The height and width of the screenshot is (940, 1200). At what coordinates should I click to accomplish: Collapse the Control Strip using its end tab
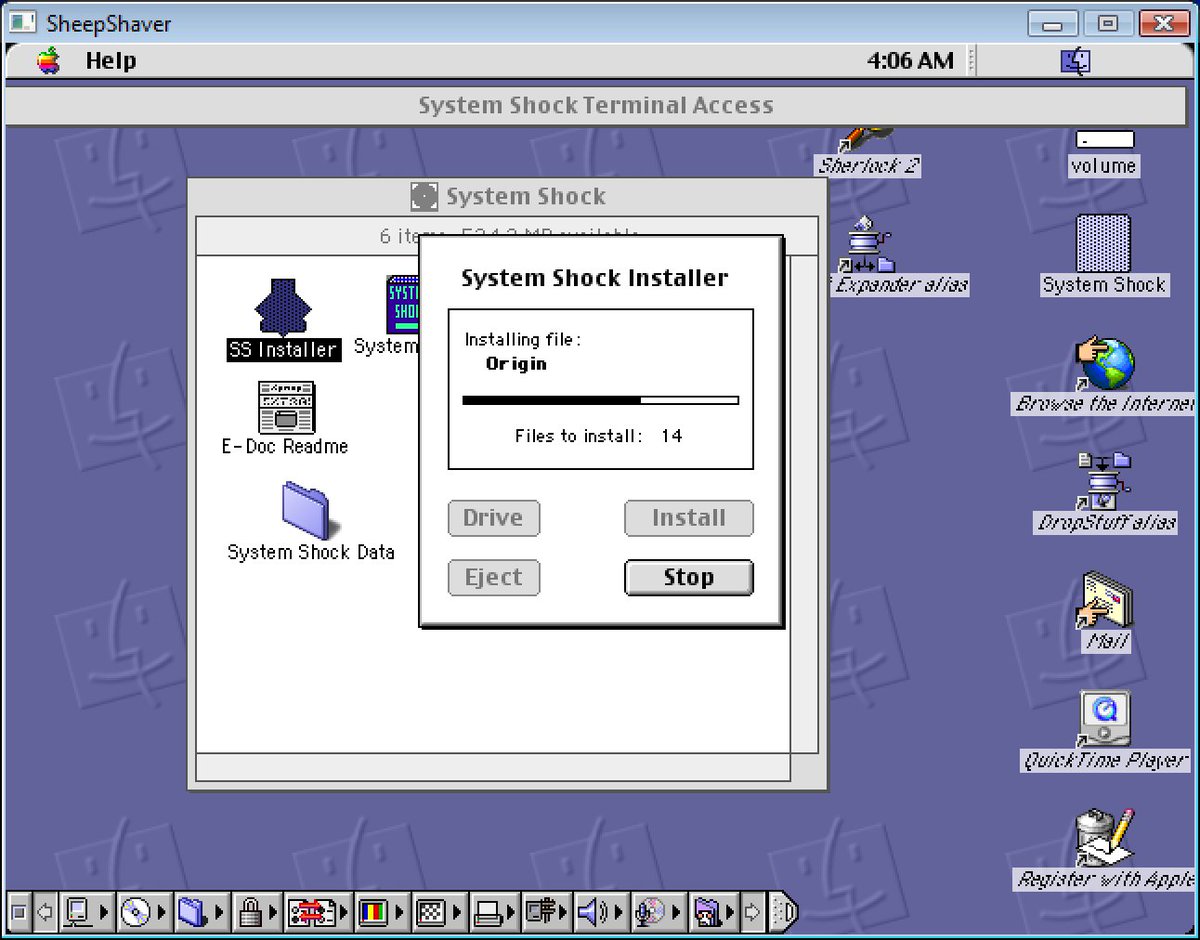[x=784, y=912]
